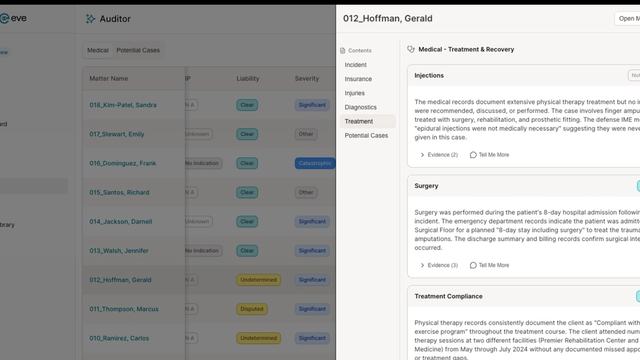Screen dimensions: 640x360
Task: Switch to the Potential Cases tab
Action: click(138, 50)
